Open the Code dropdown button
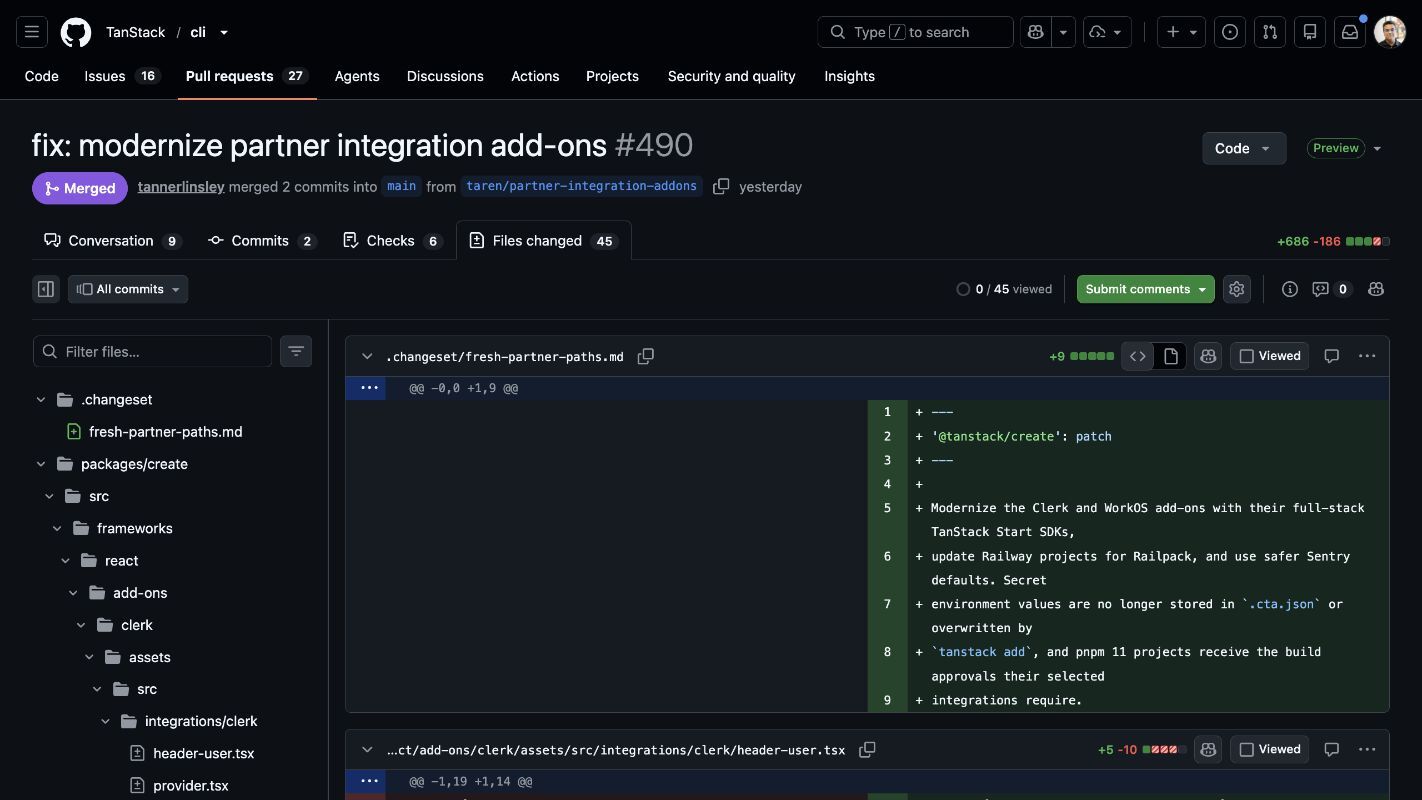Screen dimensions: 1422x800 [1244, 148]
